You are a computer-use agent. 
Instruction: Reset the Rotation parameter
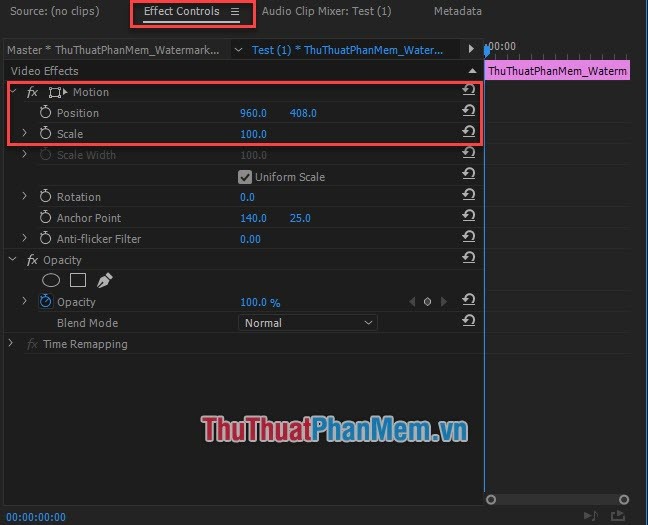coord(468,194)
